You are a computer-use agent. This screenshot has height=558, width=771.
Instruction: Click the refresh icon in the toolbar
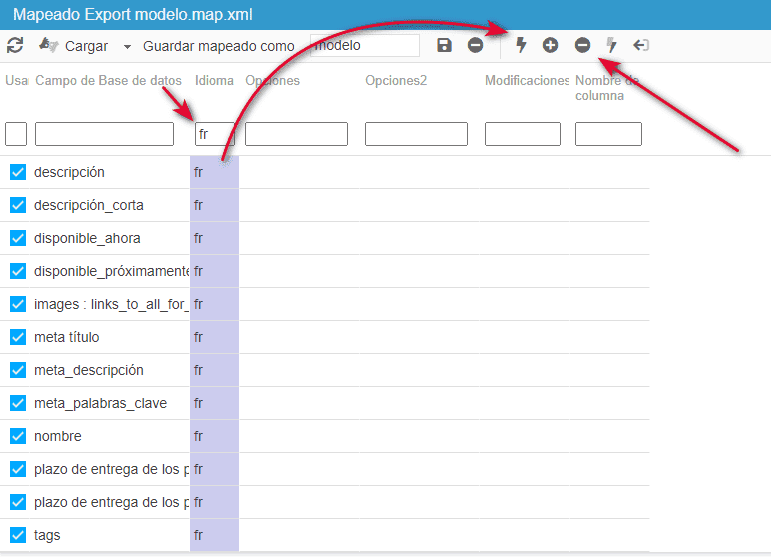15,45
